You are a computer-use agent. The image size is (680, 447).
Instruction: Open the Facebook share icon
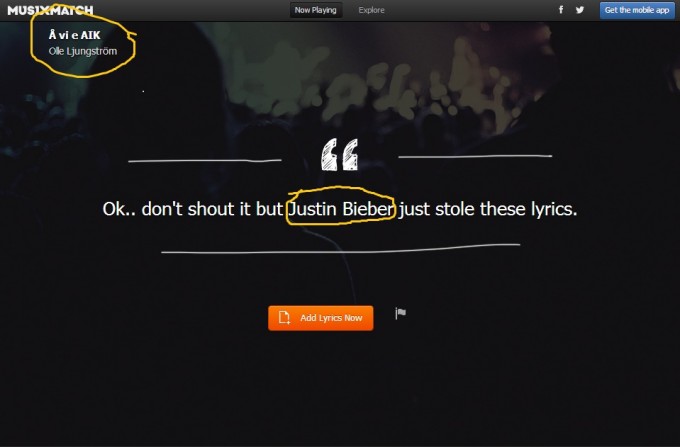(x=561, y=10)
